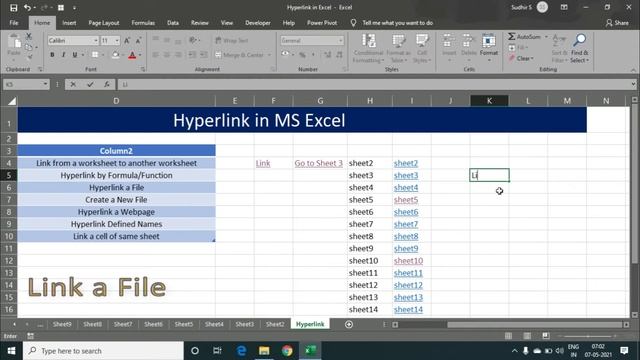The width and height of the screenshot is (640, 360).
Task: Select column K header
Action: pos(489,101)
